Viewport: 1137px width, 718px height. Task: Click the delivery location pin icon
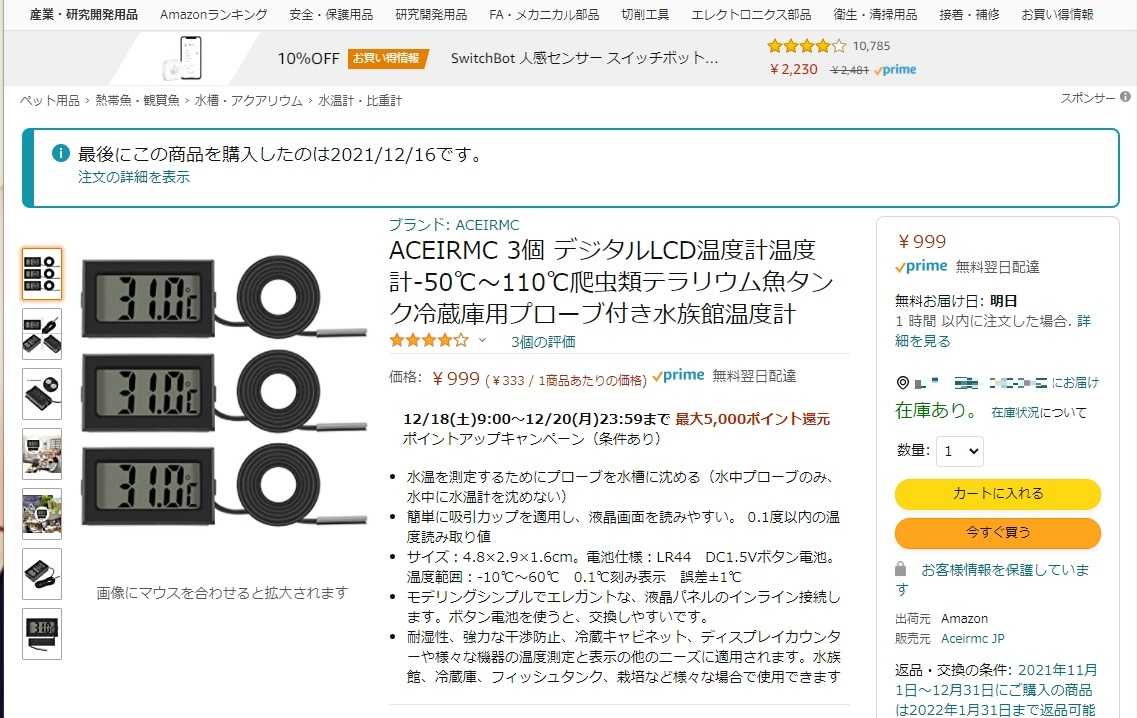[903, 382]
